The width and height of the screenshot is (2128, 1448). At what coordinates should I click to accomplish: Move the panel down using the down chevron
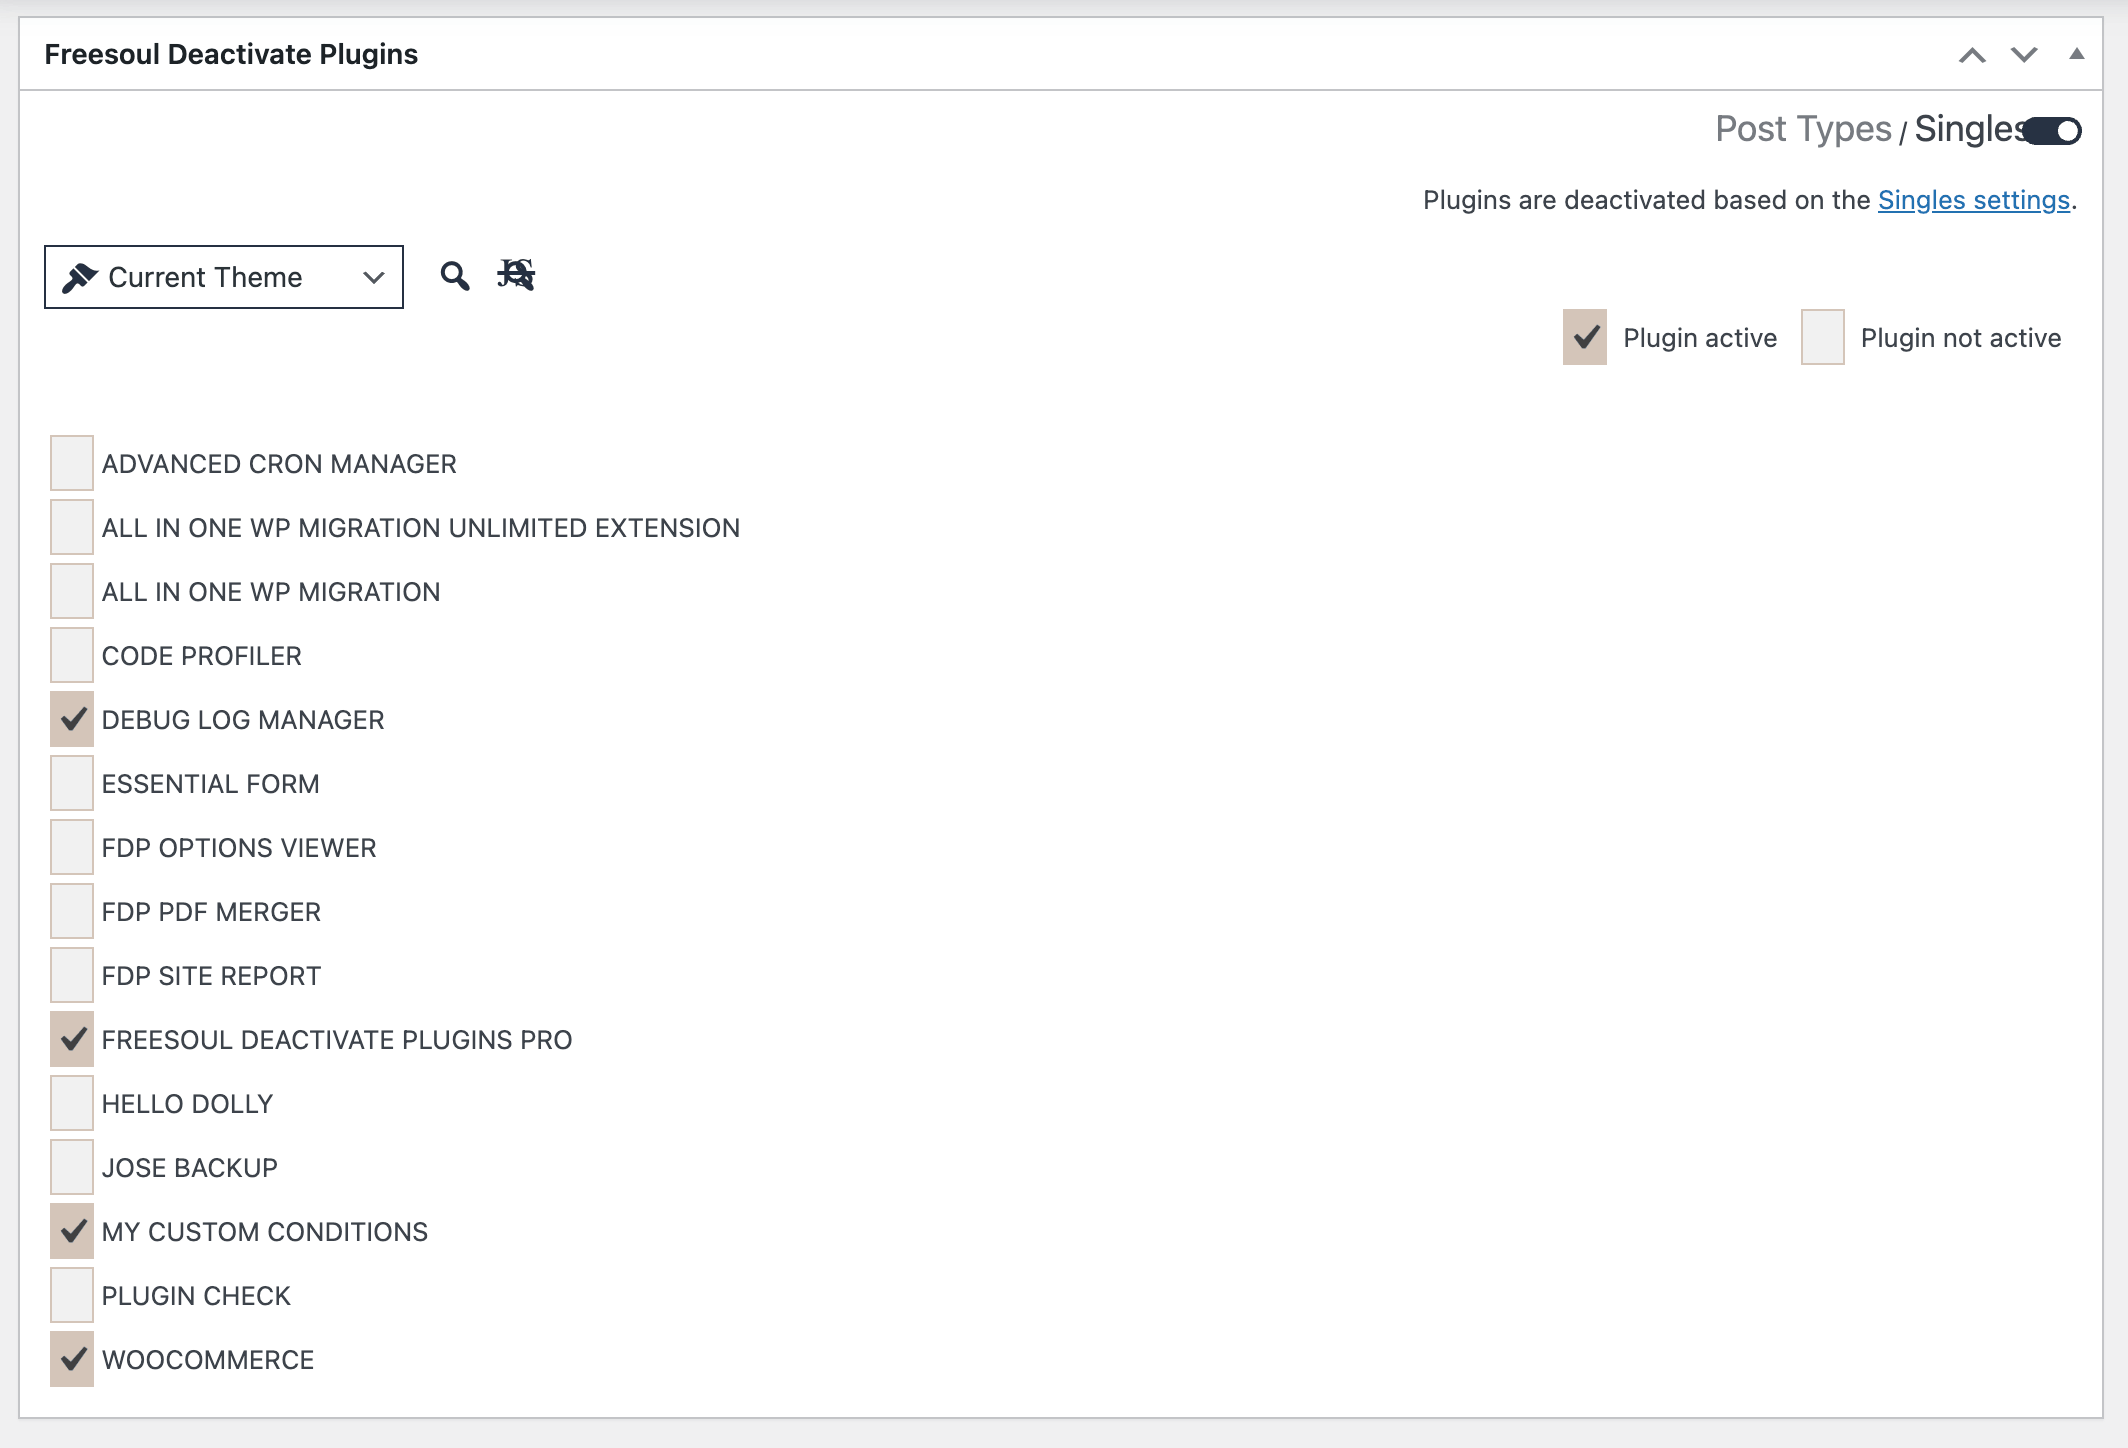click(2022, 55)
